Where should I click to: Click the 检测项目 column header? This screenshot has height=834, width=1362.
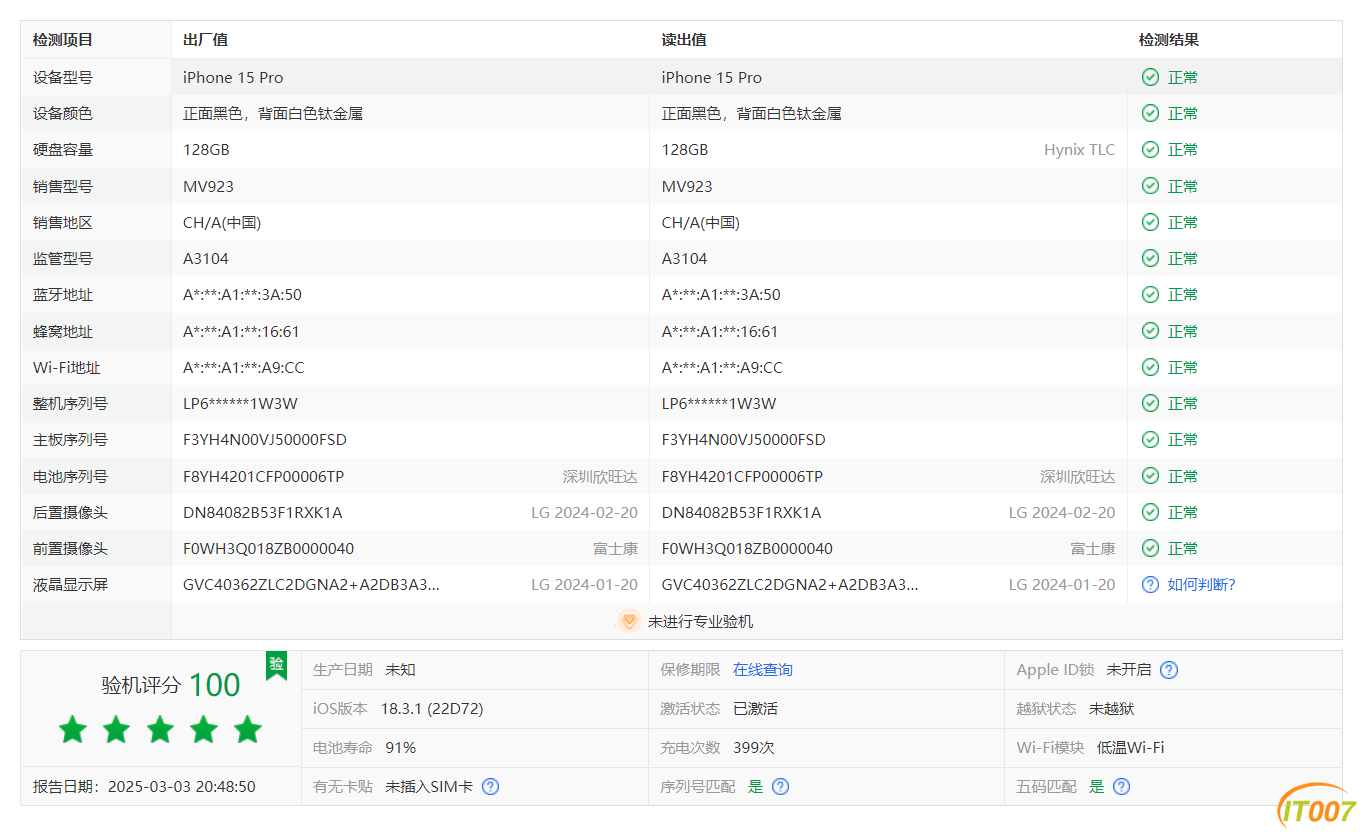pos(63,40)
